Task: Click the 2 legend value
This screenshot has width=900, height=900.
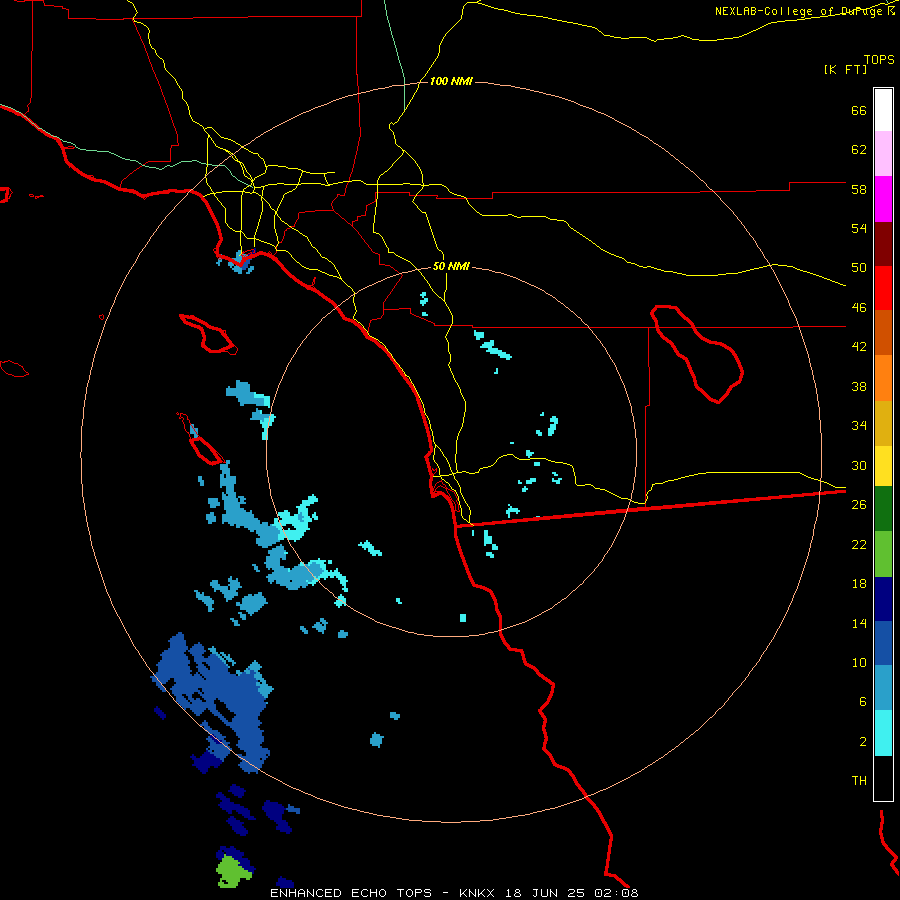Action: pyautogui.click(x=863, y=742)
